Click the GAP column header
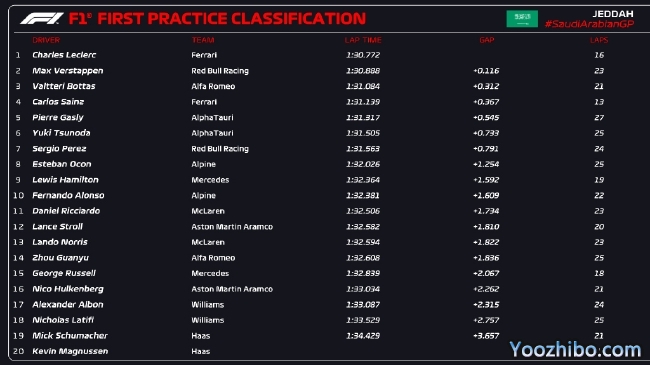650x365 pixels. (487, 40)
